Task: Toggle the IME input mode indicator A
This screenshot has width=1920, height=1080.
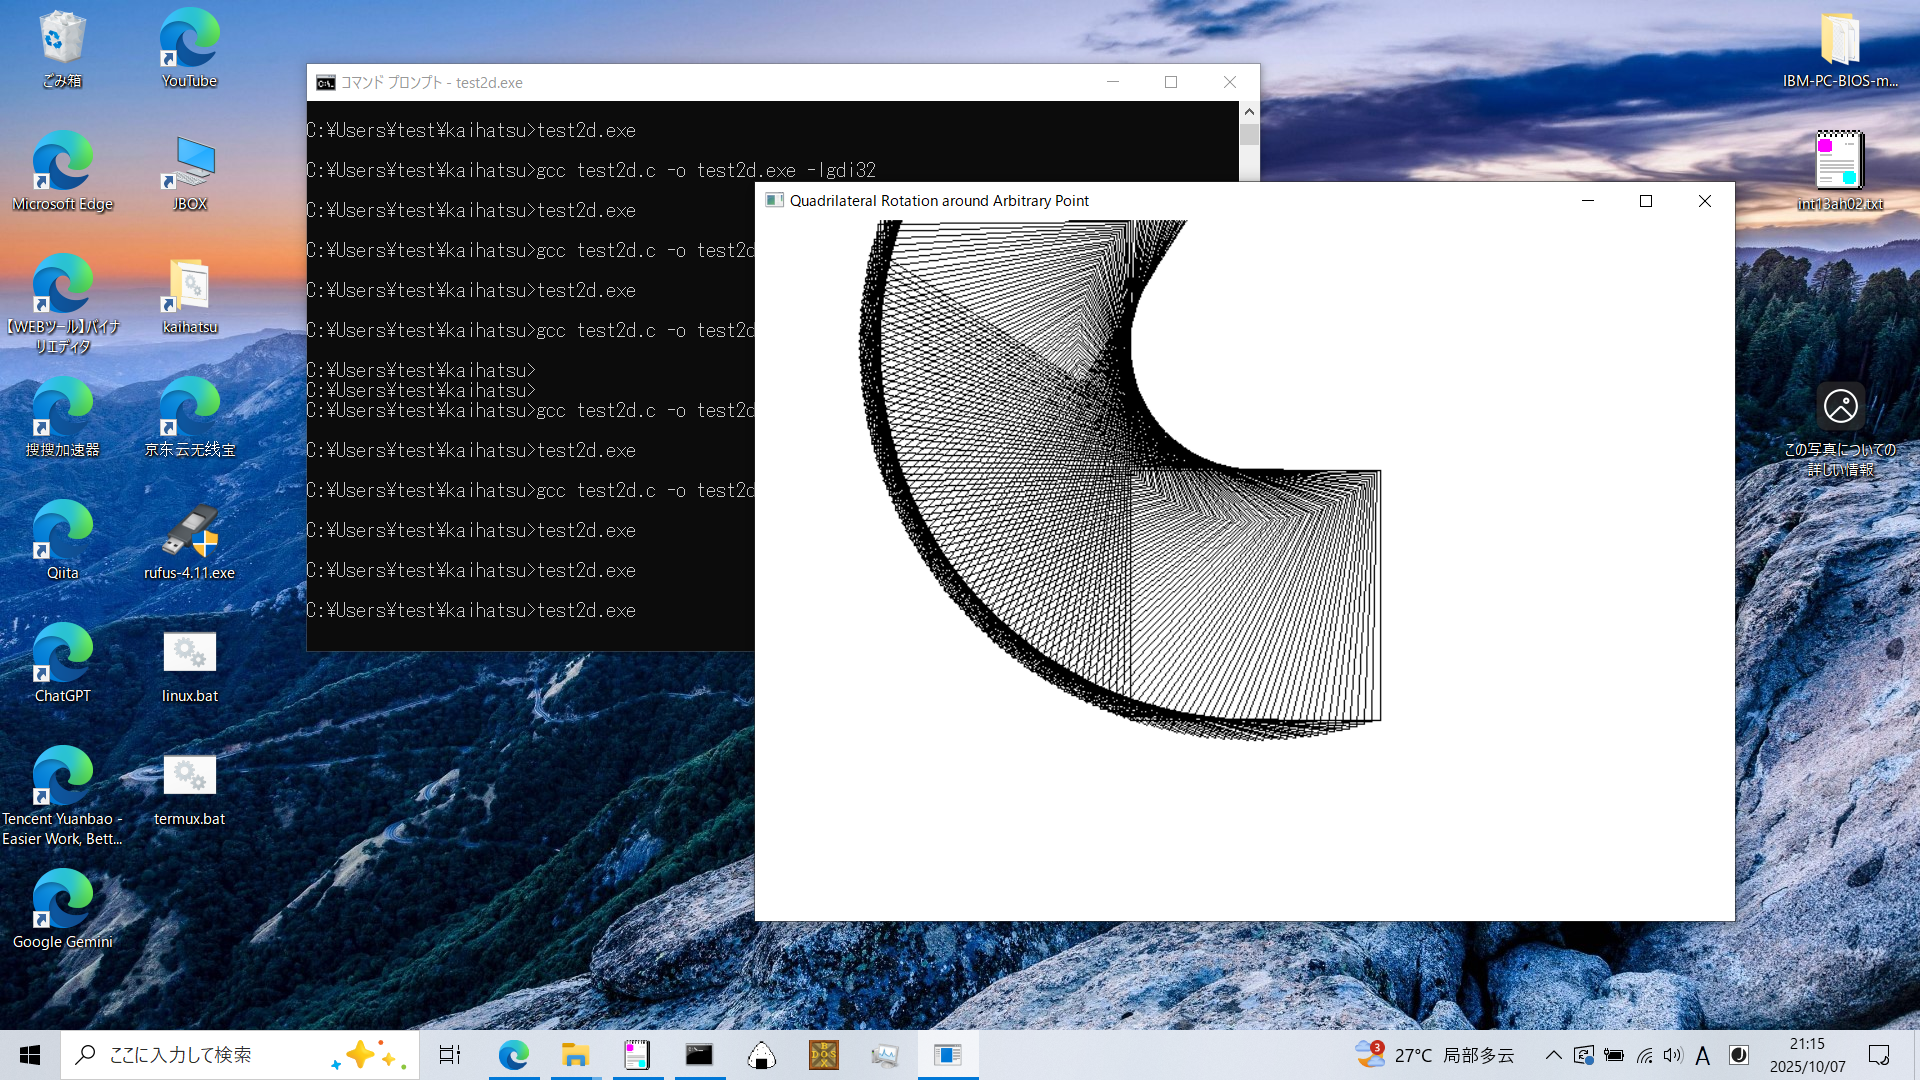Action: point(1703,1055)
